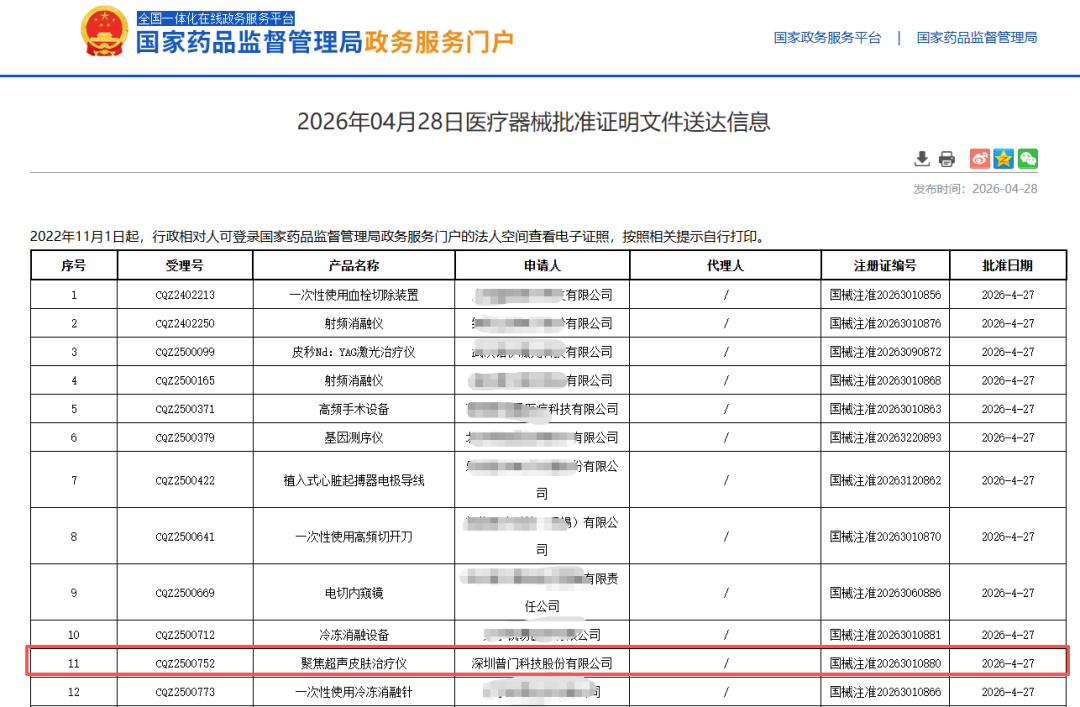1080x707 pixels.
Task: Click the 申请人 column header
Action: pos(542,265)
